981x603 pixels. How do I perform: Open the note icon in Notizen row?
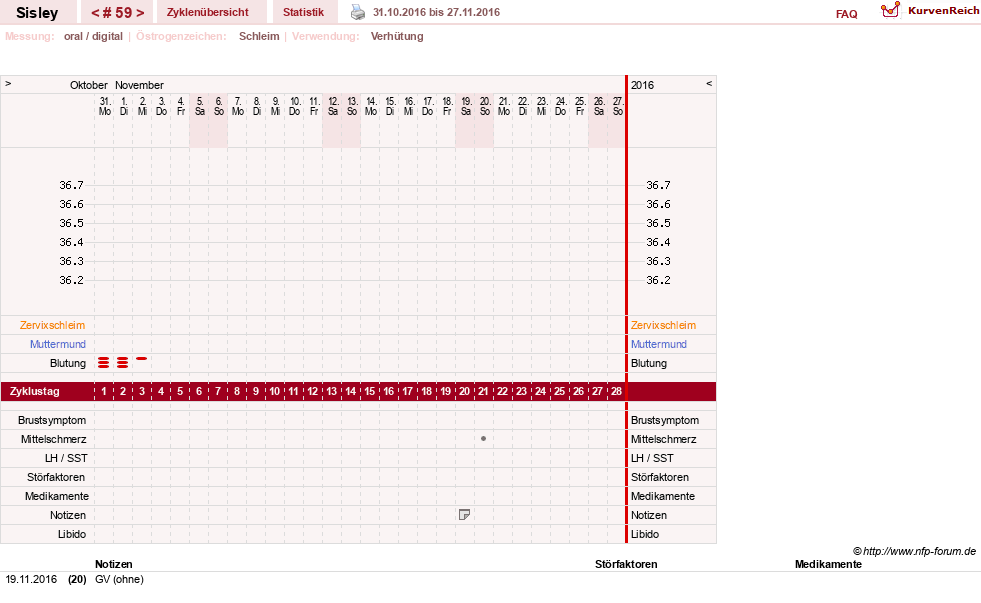(x=464, y=515)
